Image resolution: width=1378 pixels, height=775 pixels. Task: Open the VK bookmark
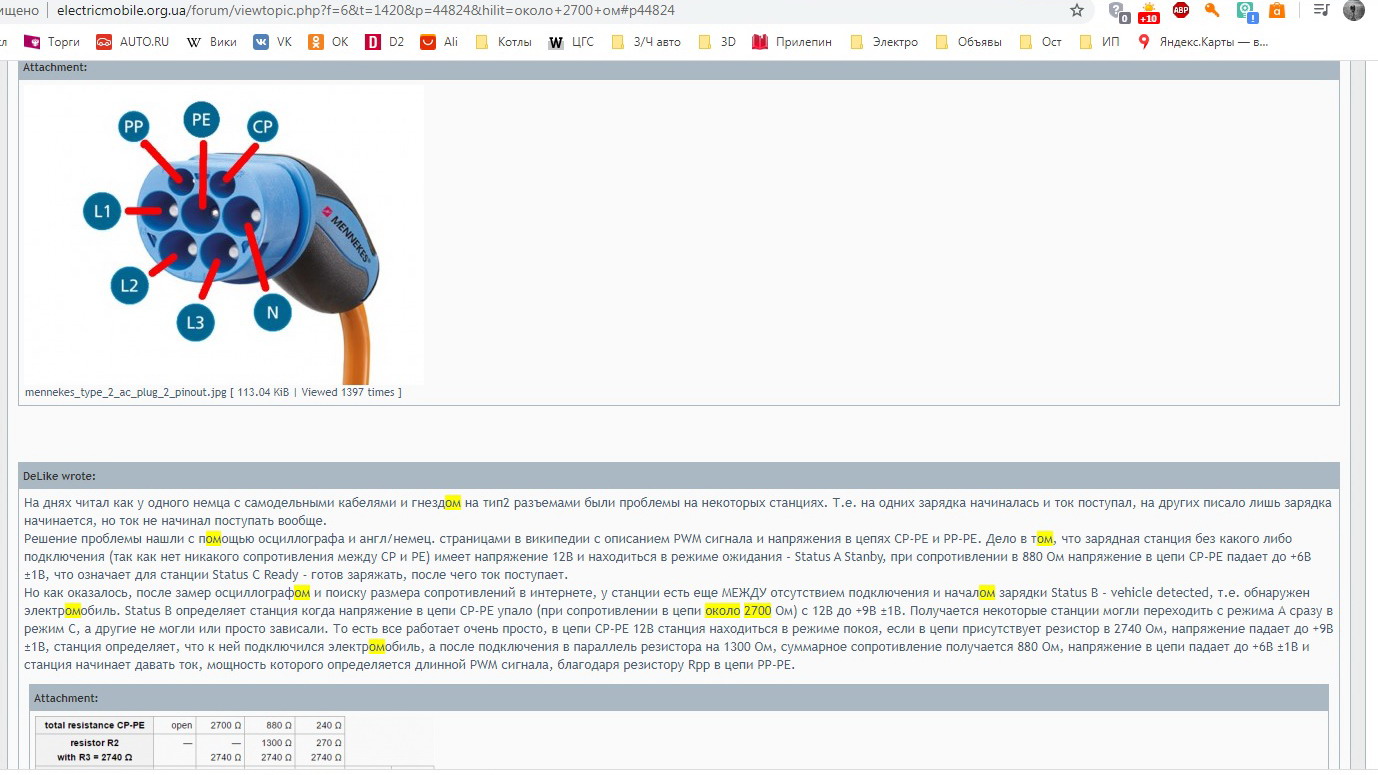tap(273, 42)
